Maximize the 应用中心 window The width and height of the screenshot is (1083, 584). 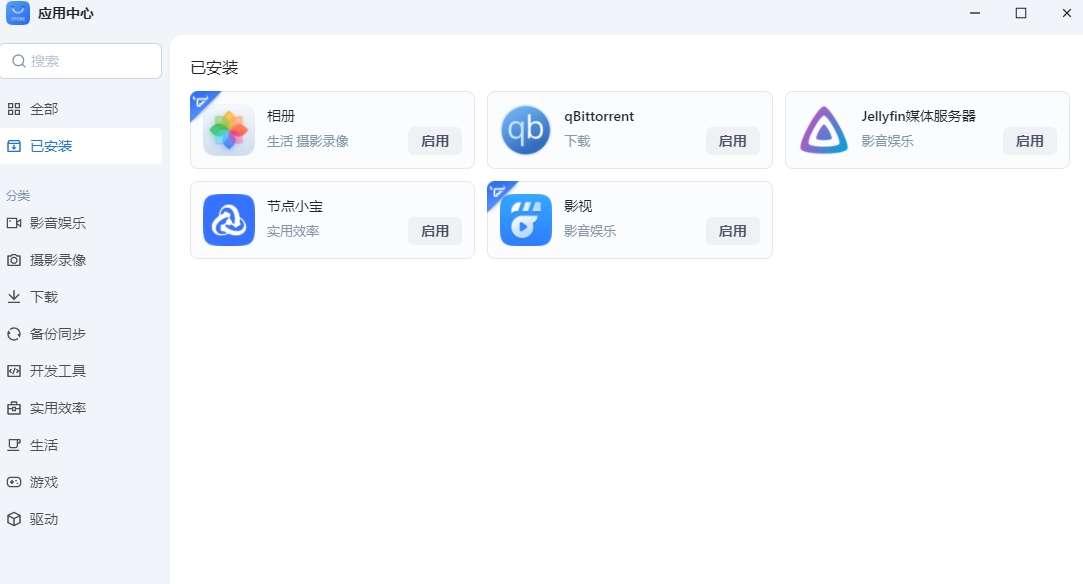pyautogui.click(x=1021, y=13)
